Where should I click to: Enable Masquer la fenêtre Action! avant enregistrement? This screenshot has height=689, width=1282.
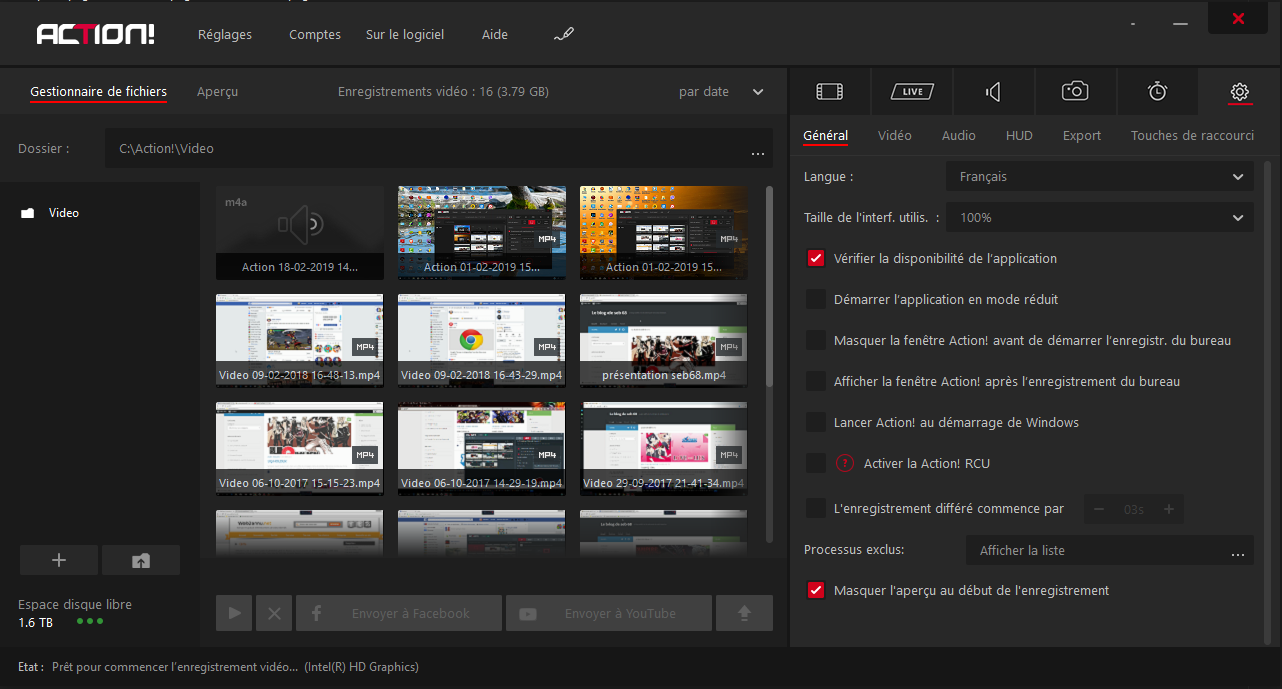coord(816,340)
